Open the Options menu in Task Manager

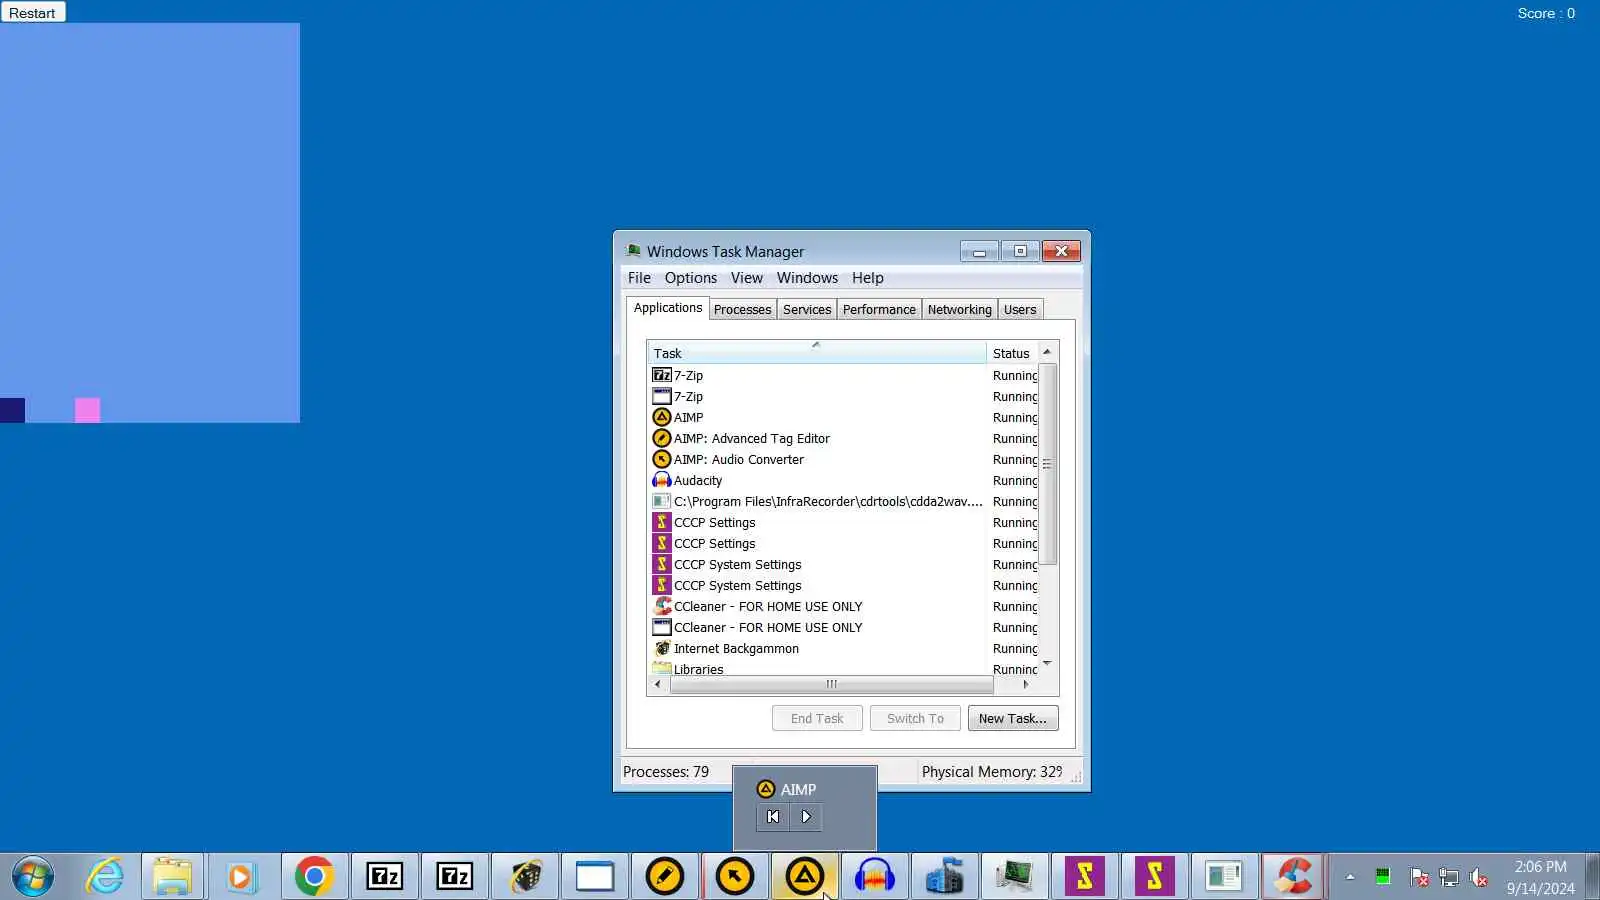point(691,278)
